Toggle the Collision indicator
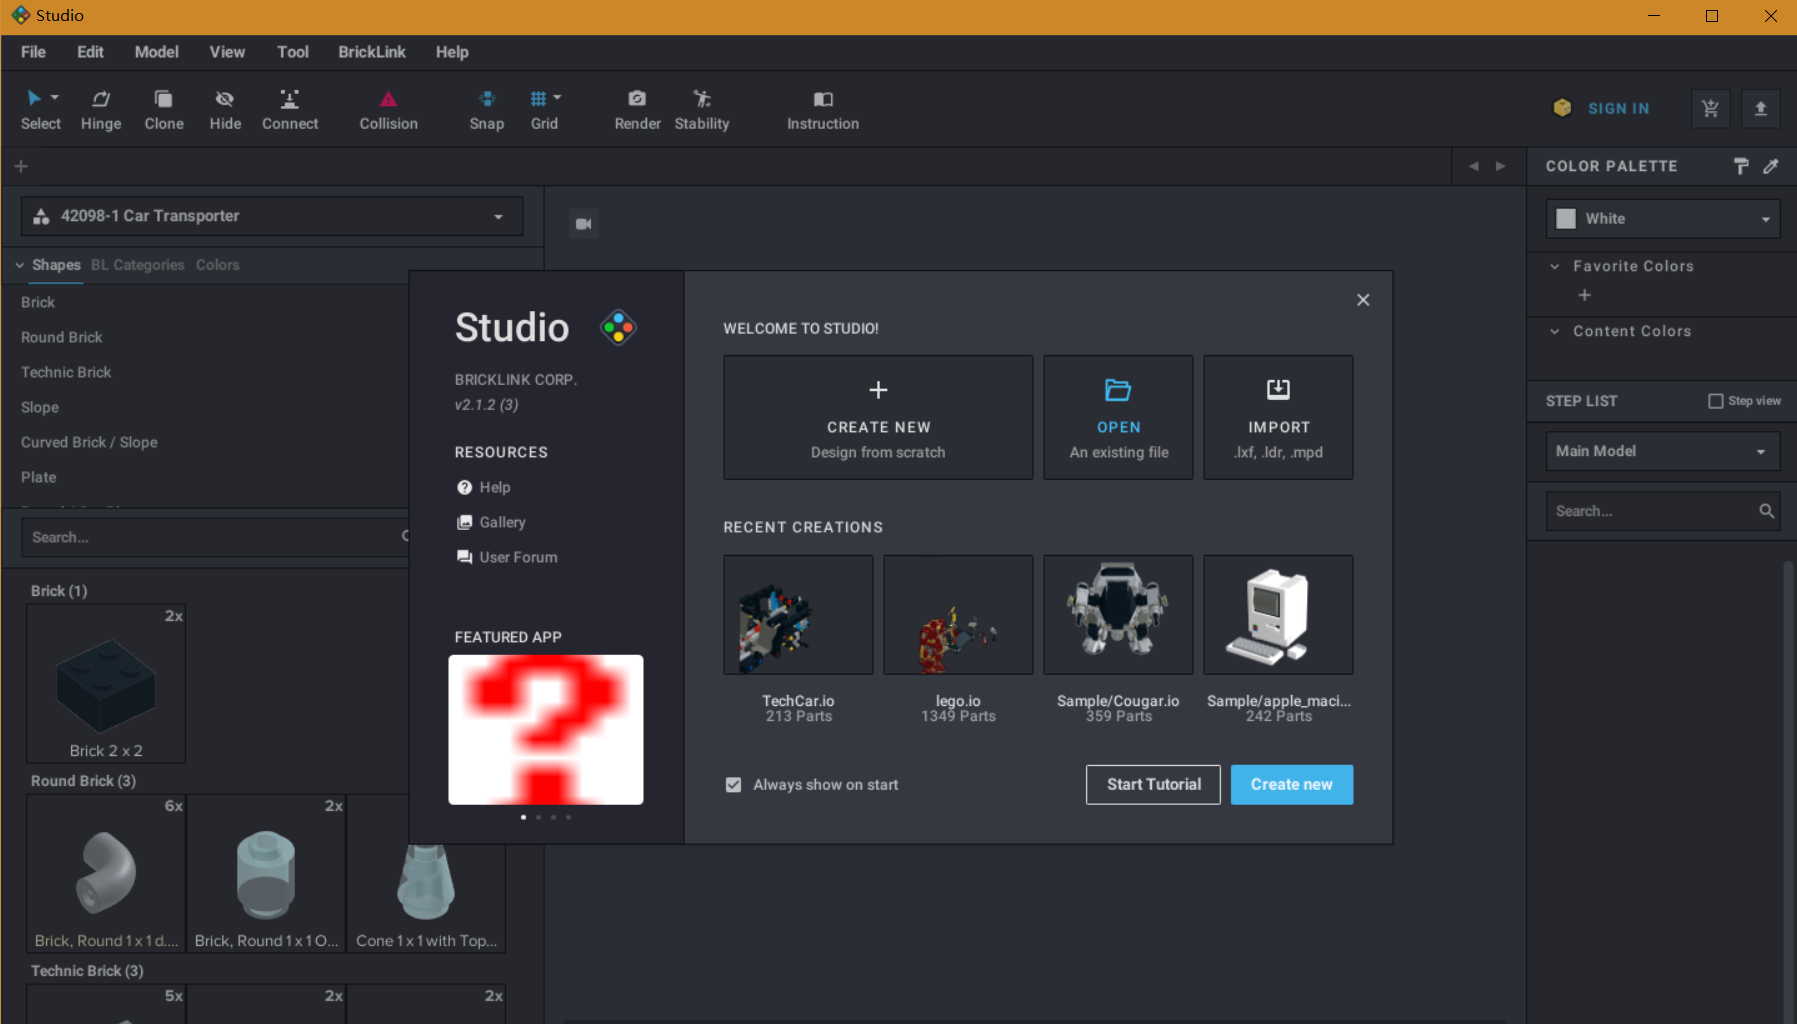This screenshot has width=1797, height=1024. [388, 110]
